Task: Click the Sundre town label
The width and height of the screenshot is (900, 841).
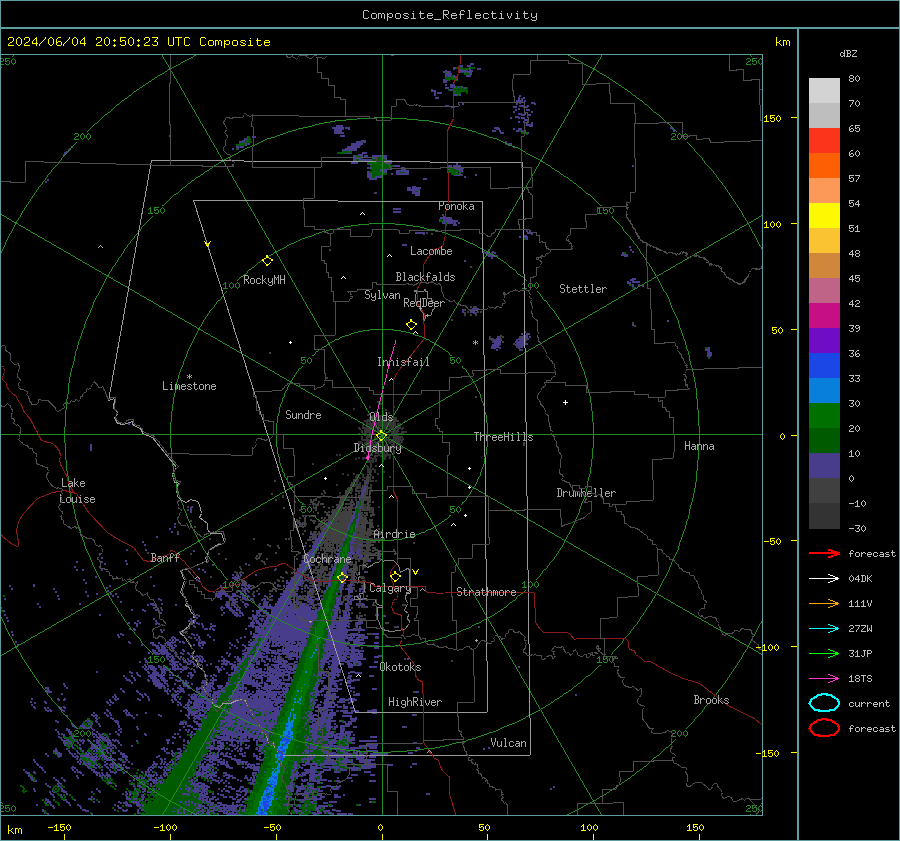Action: click(303, 414)
